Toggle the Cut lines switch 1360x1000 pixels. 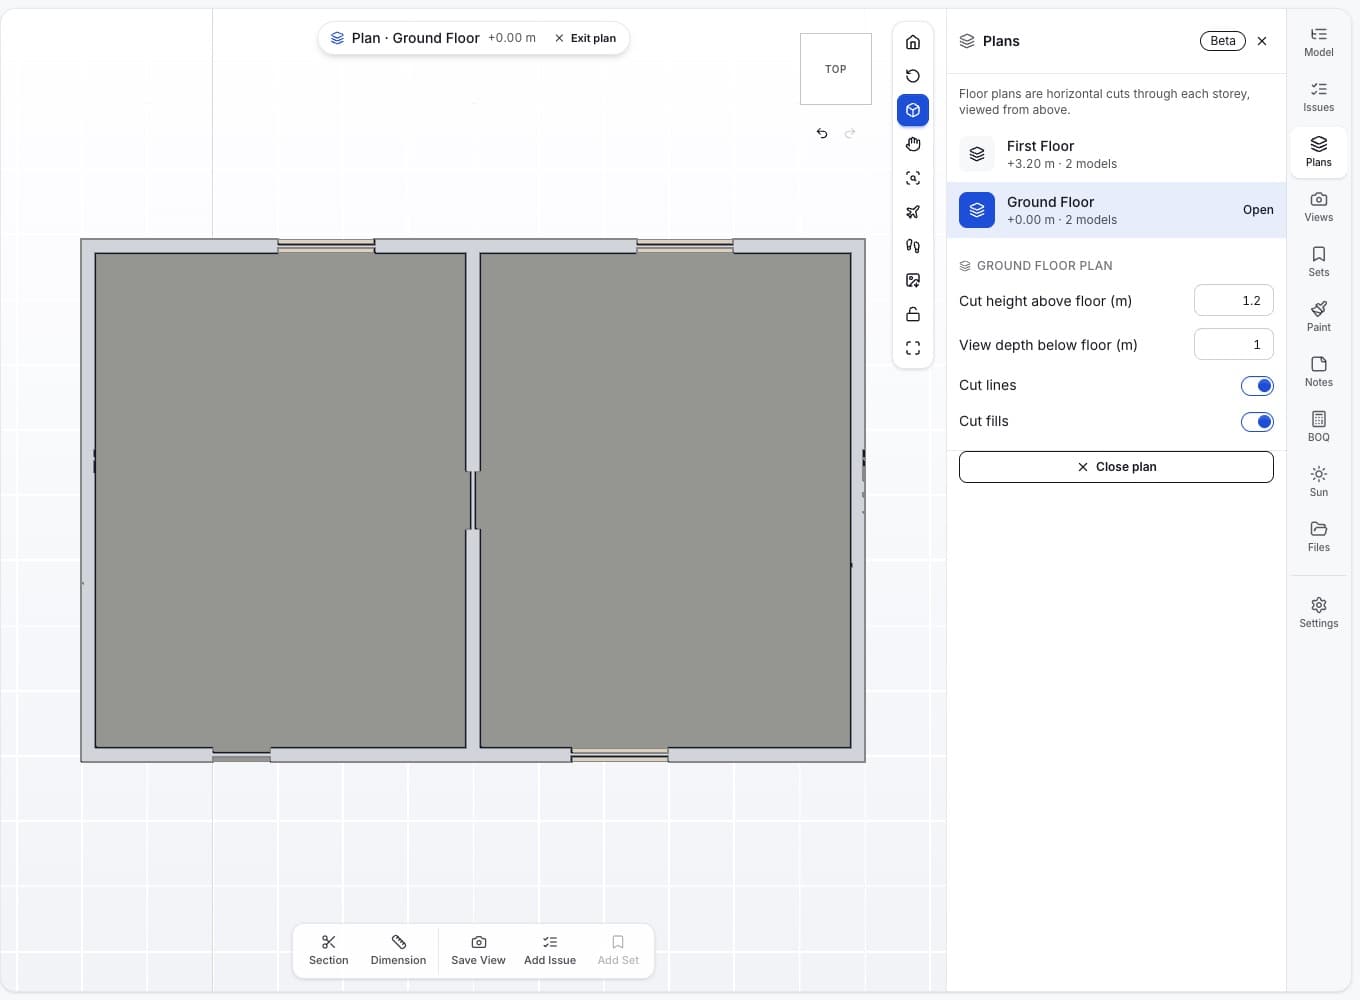click(x=1257, y=386)
